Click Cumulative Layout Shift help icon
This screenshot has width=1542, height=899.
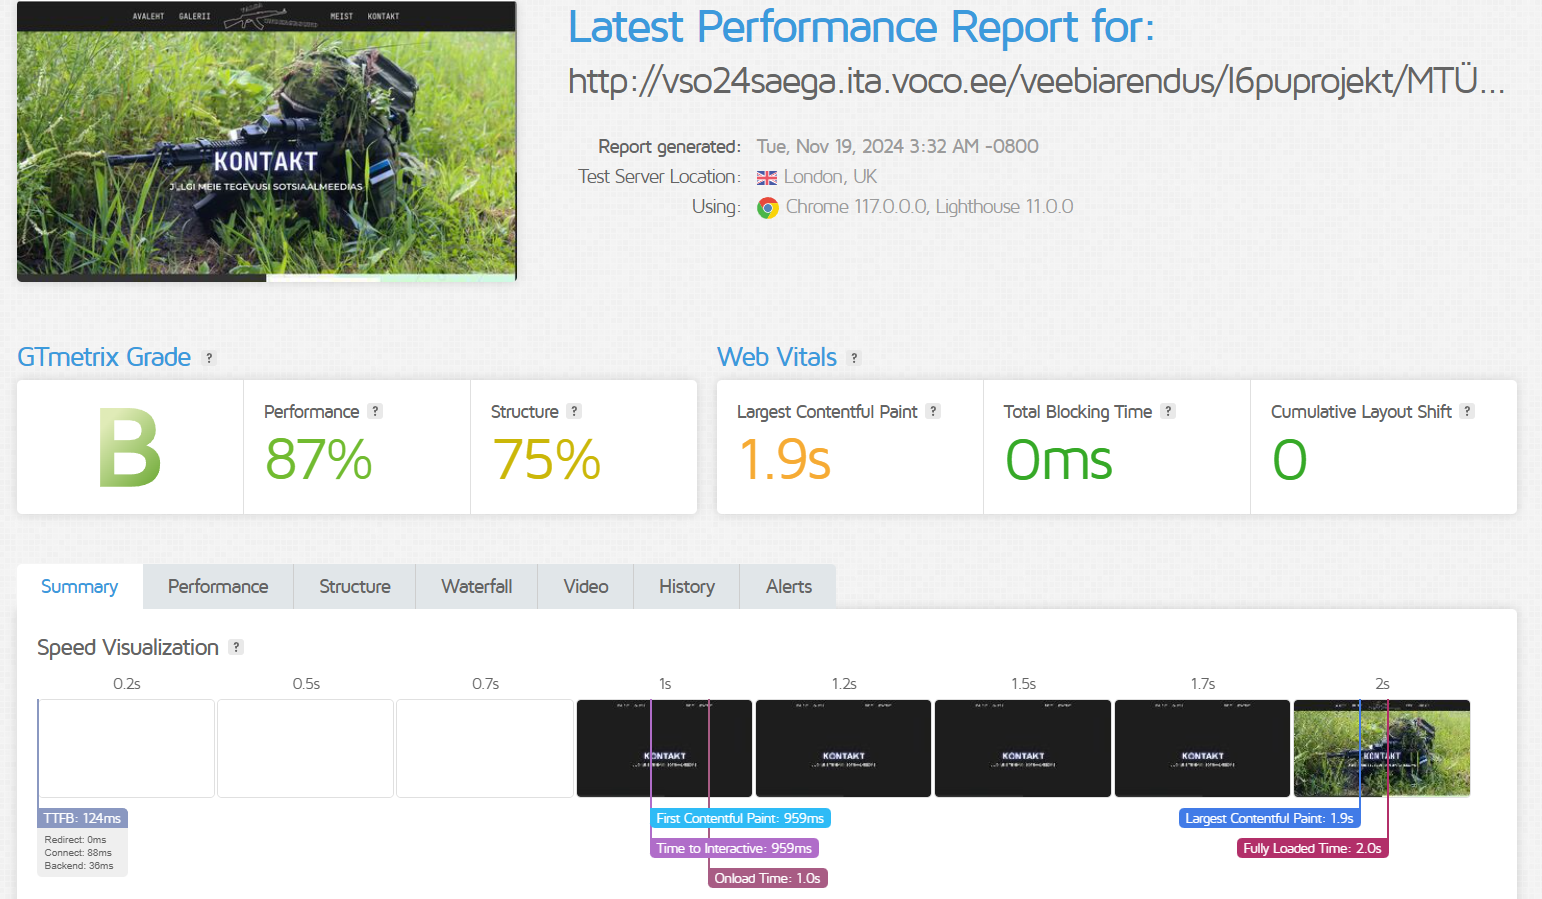coord(1467,411)
